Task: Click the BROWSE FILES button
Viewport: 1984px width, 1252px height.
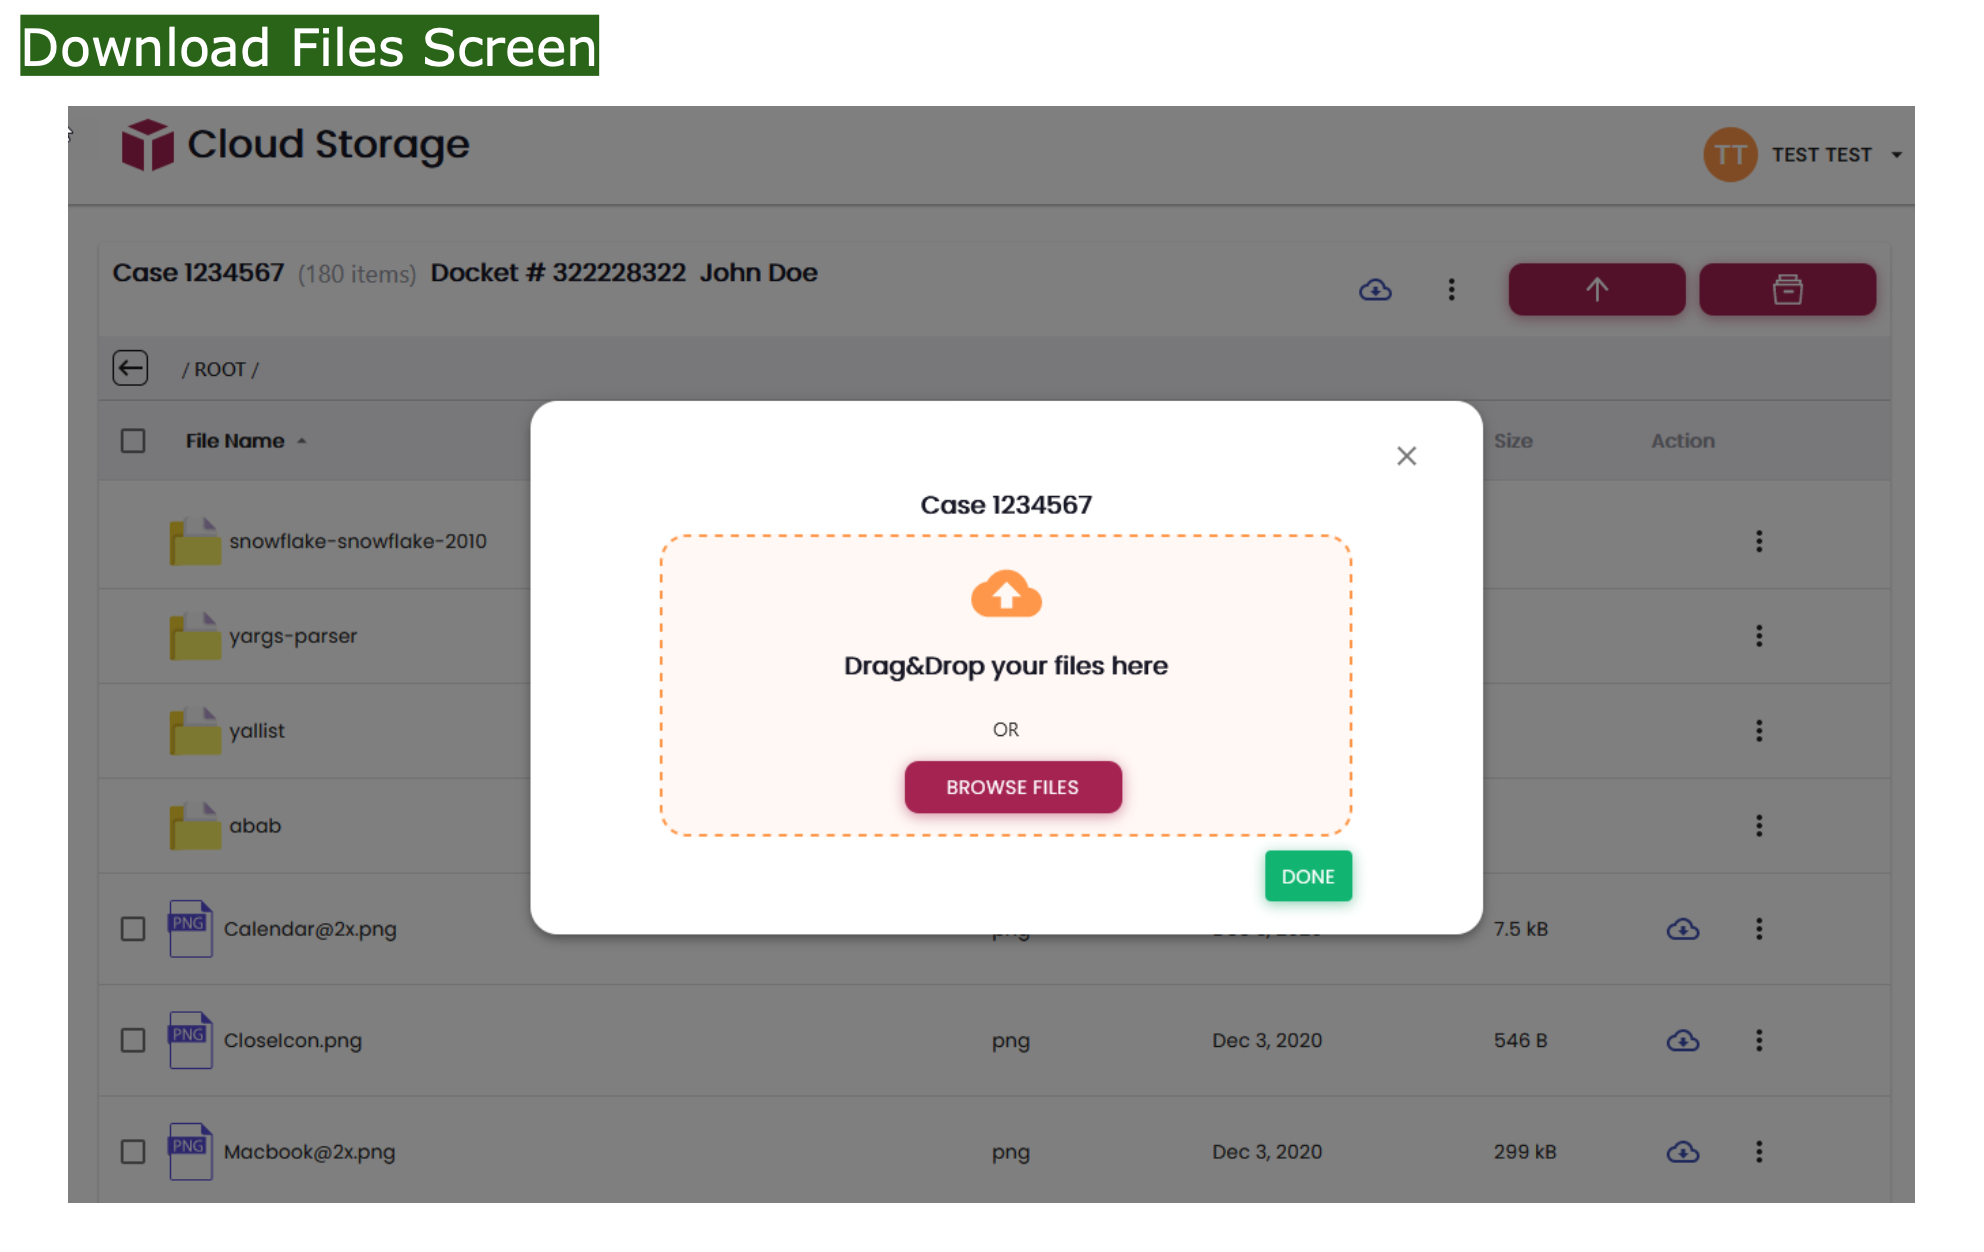Action: point(1013,787)
